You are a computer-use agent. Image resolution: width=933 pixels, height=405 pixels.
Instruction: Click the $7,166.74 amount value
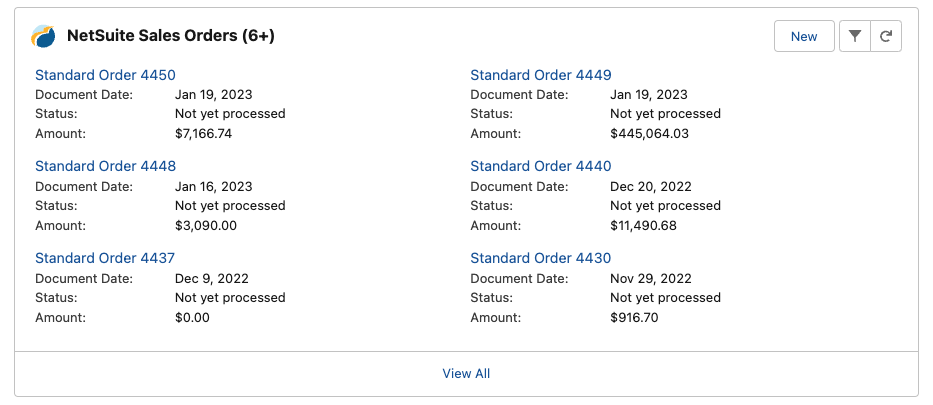[x=203, y=134]
